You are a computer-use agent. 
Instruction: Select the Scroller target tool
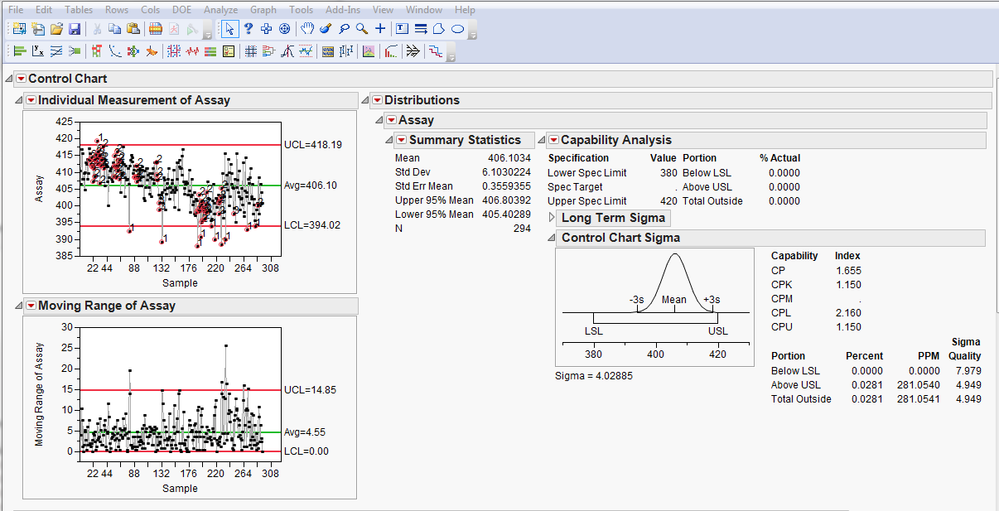(285, 29)
